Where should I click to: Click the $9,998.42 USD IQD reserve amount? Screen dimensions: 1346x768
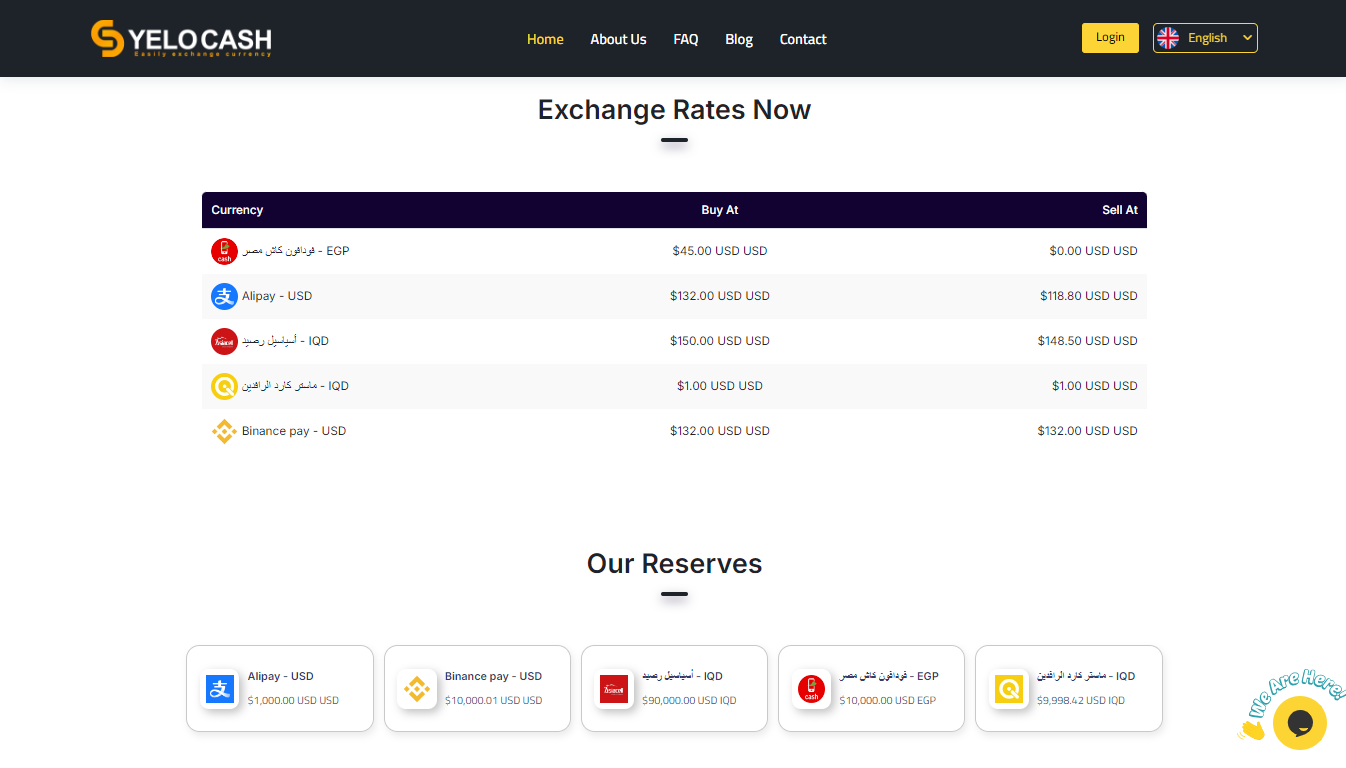pyautogui.click(x=1080, y=700)
